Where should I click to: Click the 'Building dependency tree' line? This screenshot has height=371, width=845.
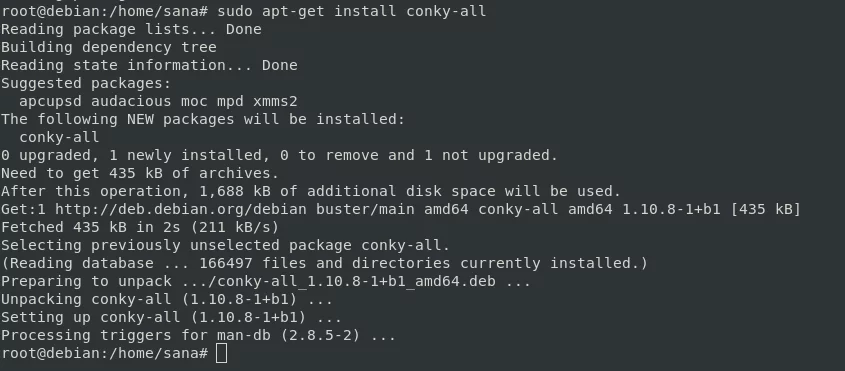(x=108, y=47)
